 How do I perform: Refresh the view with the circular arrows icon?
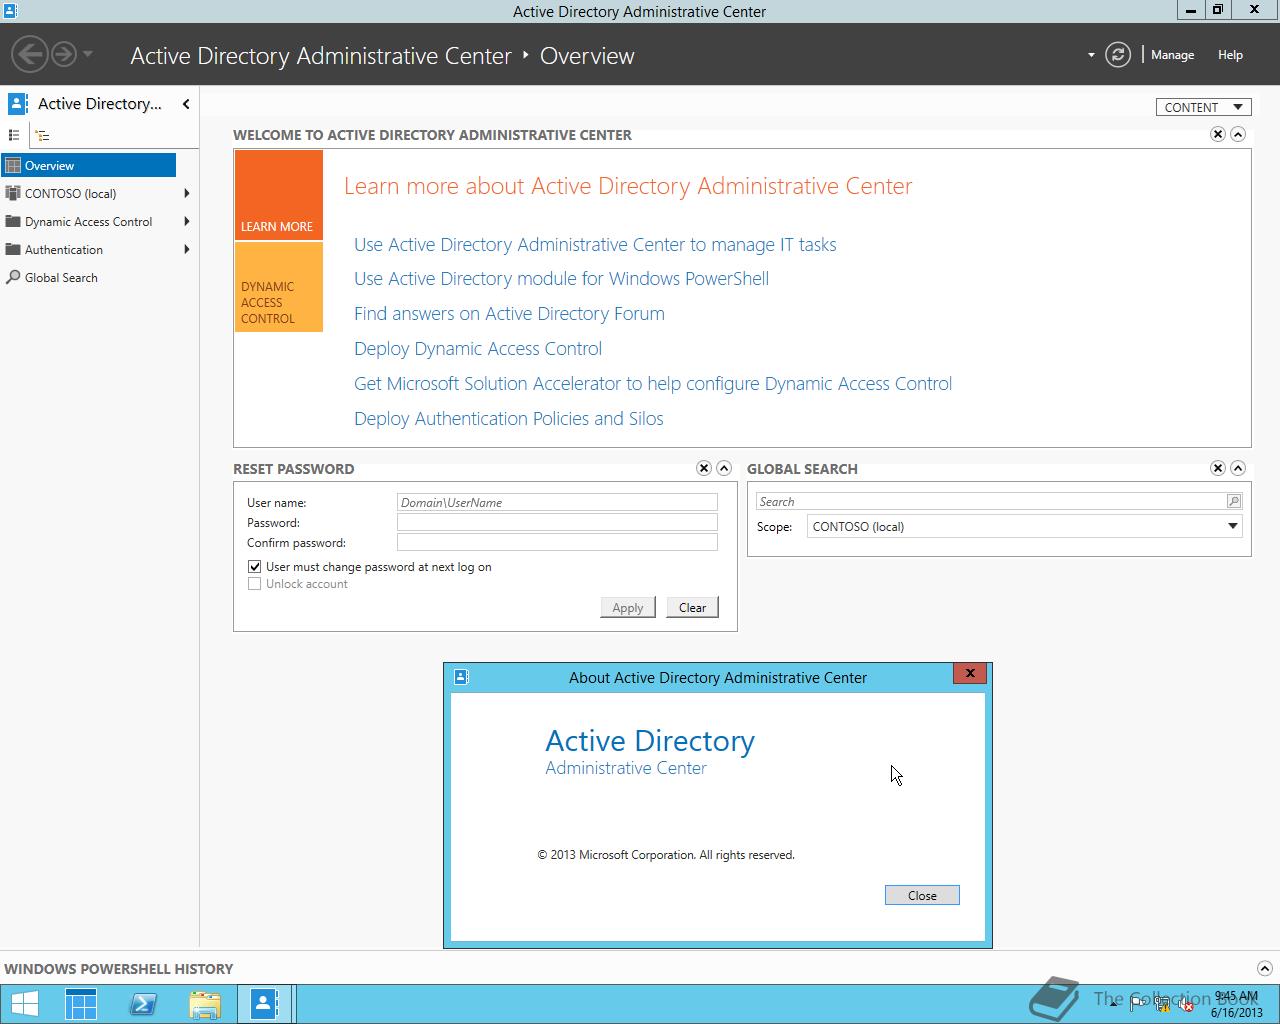(1118, 55)
